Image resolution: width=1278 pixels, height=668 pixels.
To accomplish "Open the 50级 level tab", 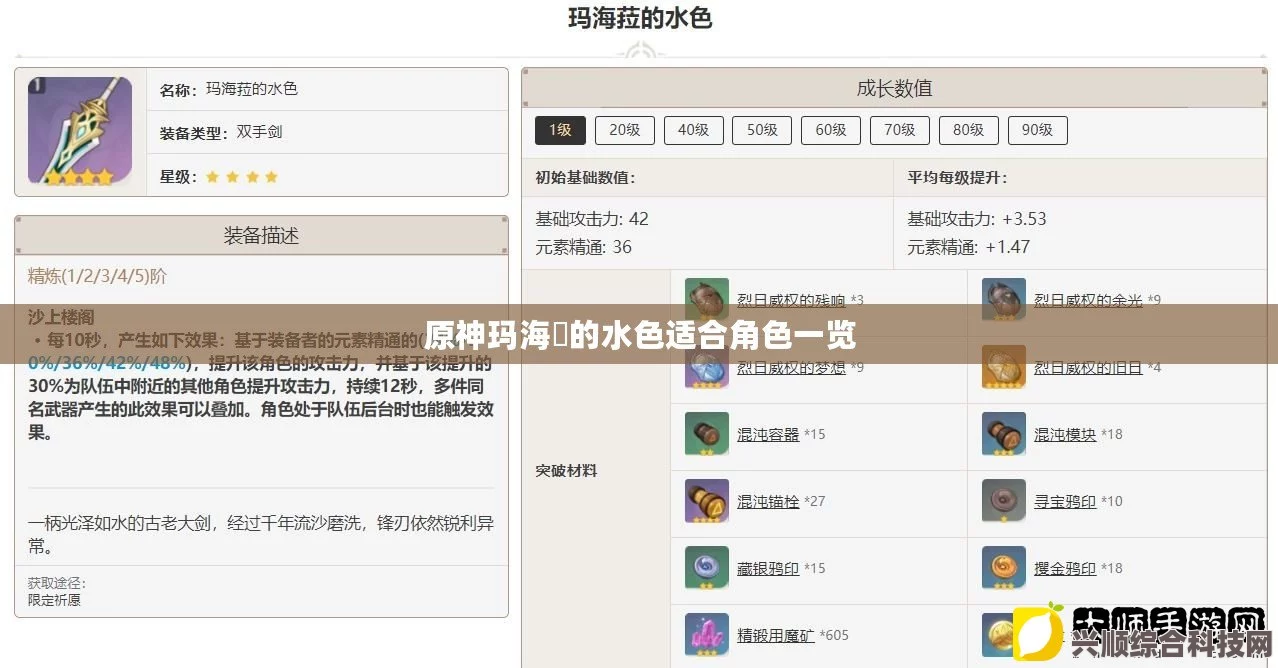I will coord(762,130).
